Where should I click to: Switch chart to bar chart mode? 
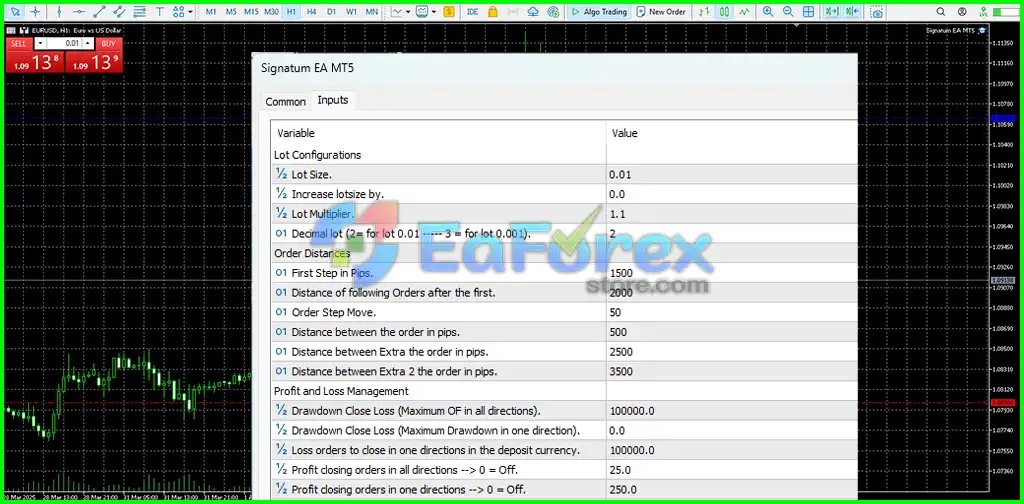tap(703, 12)
